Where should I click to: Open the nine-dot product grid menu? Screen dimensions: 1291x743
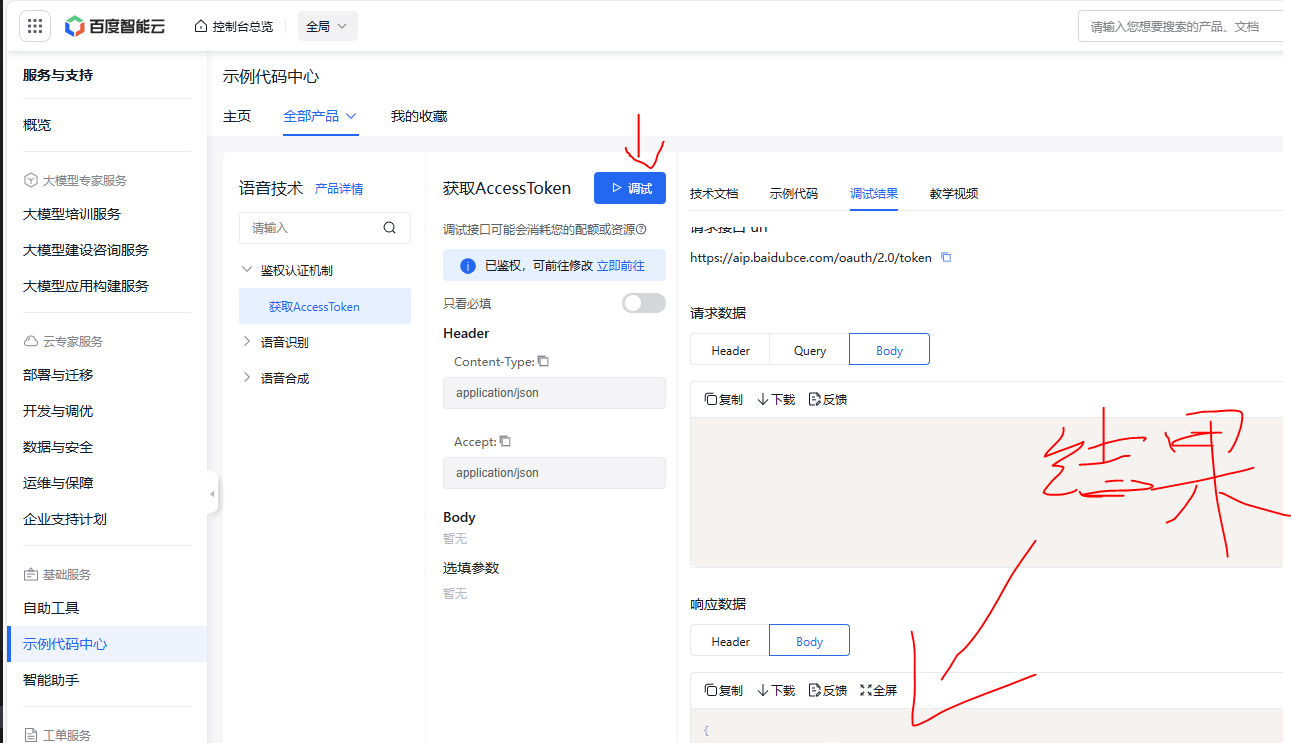coord(35,26)
